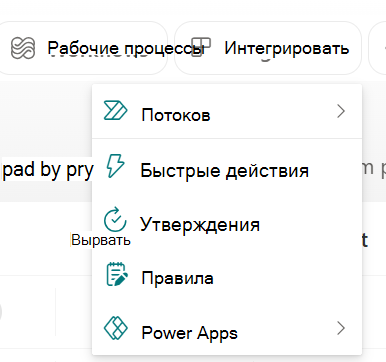Click the Правила notepad pencil icon
The image size is (386, 362).
click(117, 274)
